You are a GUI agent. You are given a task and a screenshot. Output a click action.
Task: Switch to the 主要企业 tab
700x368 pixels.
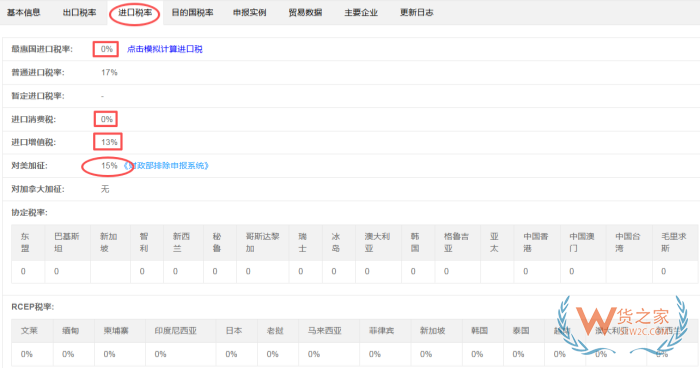[x=361, y=13]
